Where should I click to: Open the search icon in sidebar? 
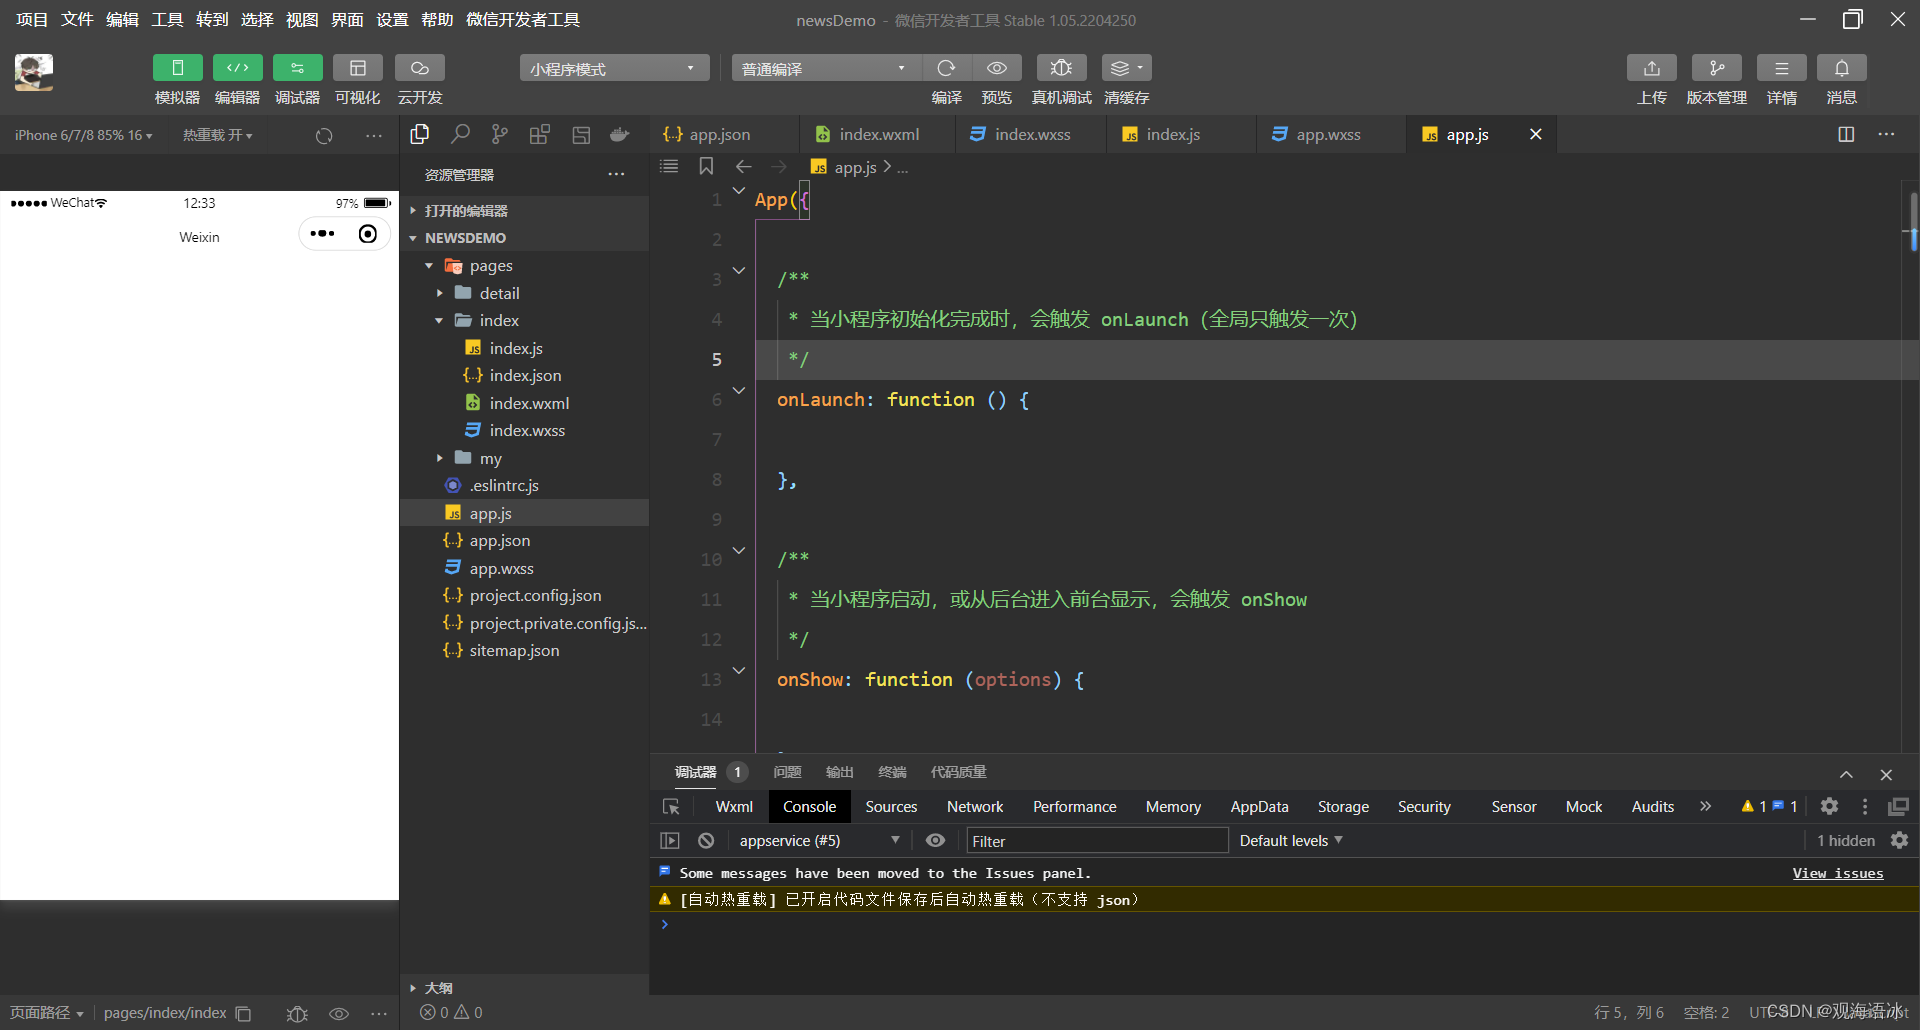point(460,134)
